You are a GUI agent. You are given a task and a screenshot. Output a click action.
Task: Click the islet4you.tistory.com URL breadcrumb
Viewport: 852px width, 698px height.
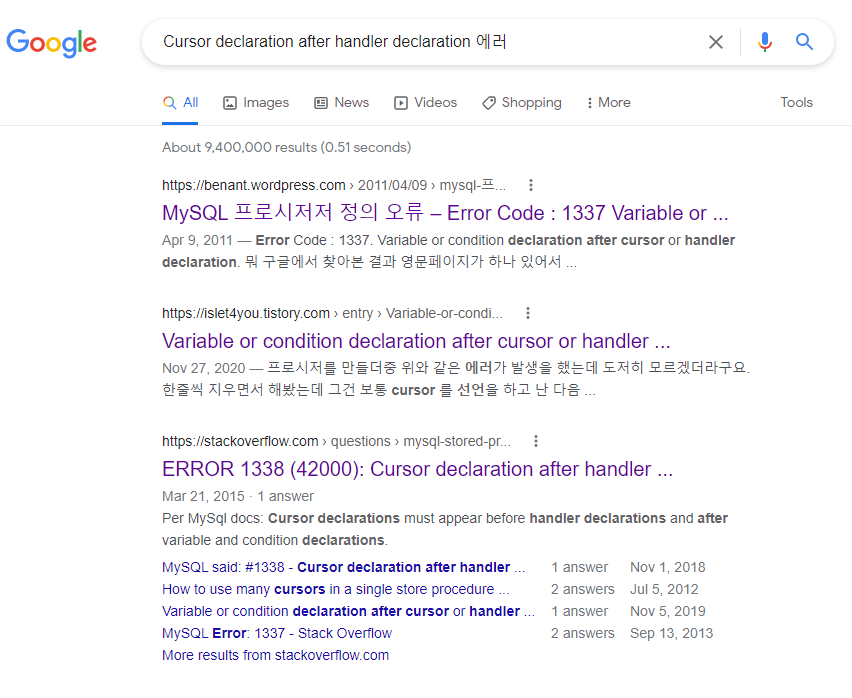click(x=332, y=313)
